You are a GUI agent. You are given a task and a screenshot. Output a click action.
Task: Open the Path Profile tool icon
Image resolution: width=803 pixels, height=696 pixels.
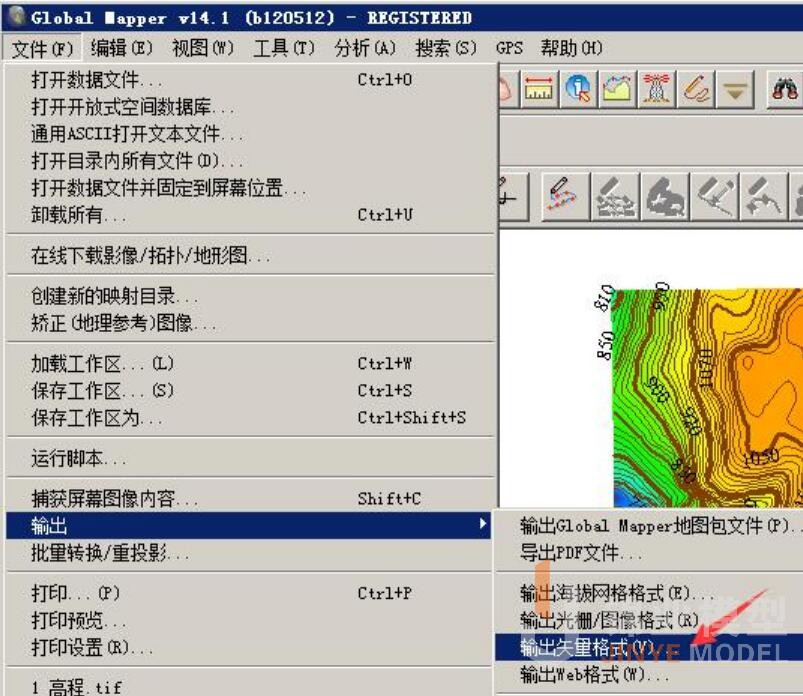[x=617, y=89]
